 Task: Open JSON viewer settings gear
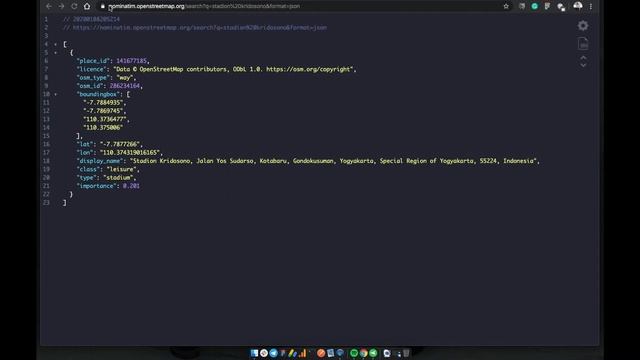point(583,26)
